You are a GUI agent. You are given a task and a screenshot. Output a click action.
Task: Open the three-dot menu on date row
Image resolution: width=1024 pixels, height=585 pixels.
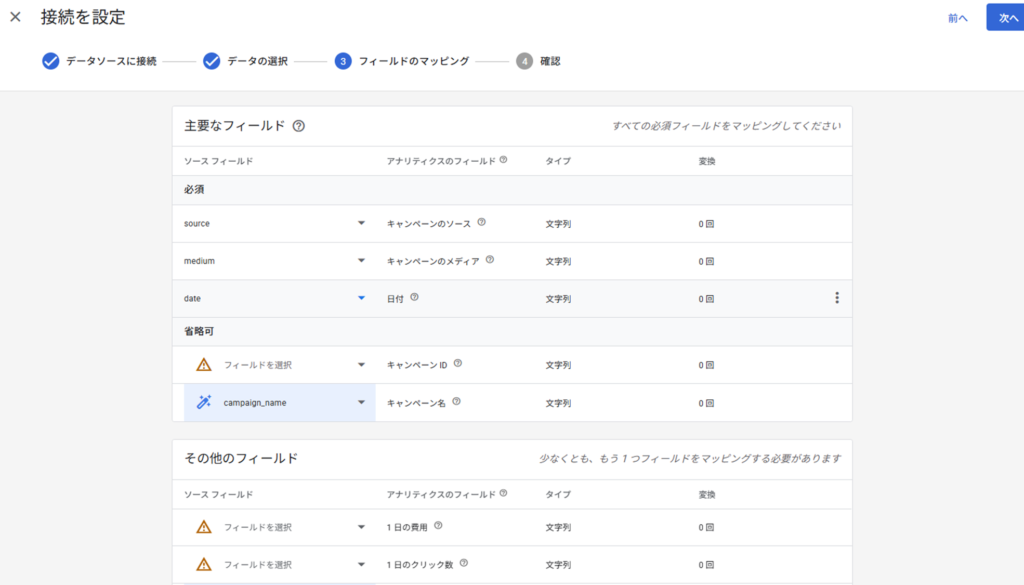pos(836,298)
